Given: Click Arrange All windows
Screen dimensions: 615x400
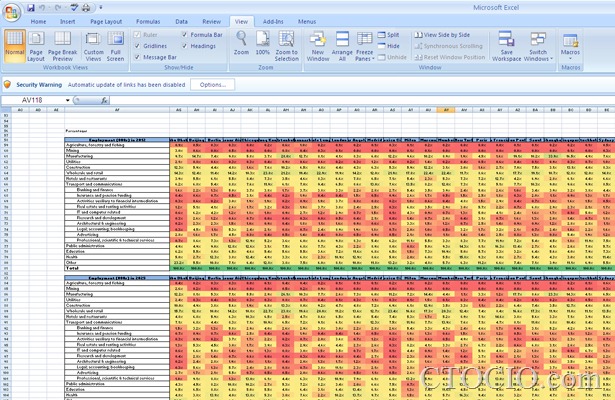Looking at the screenshot, I should [x=342, y=46].
